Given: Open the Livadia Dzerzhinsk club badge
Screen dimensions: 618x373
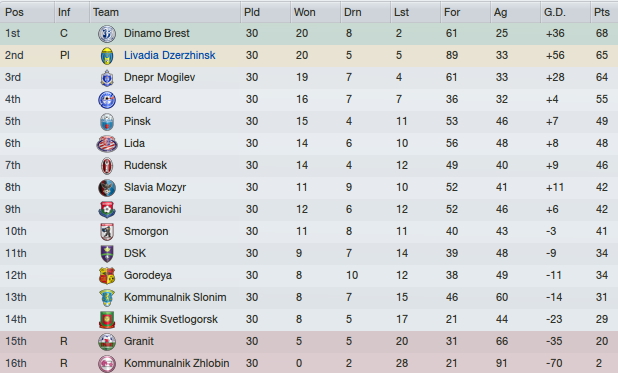Looking at the screenshot, I should coord(107,56).
